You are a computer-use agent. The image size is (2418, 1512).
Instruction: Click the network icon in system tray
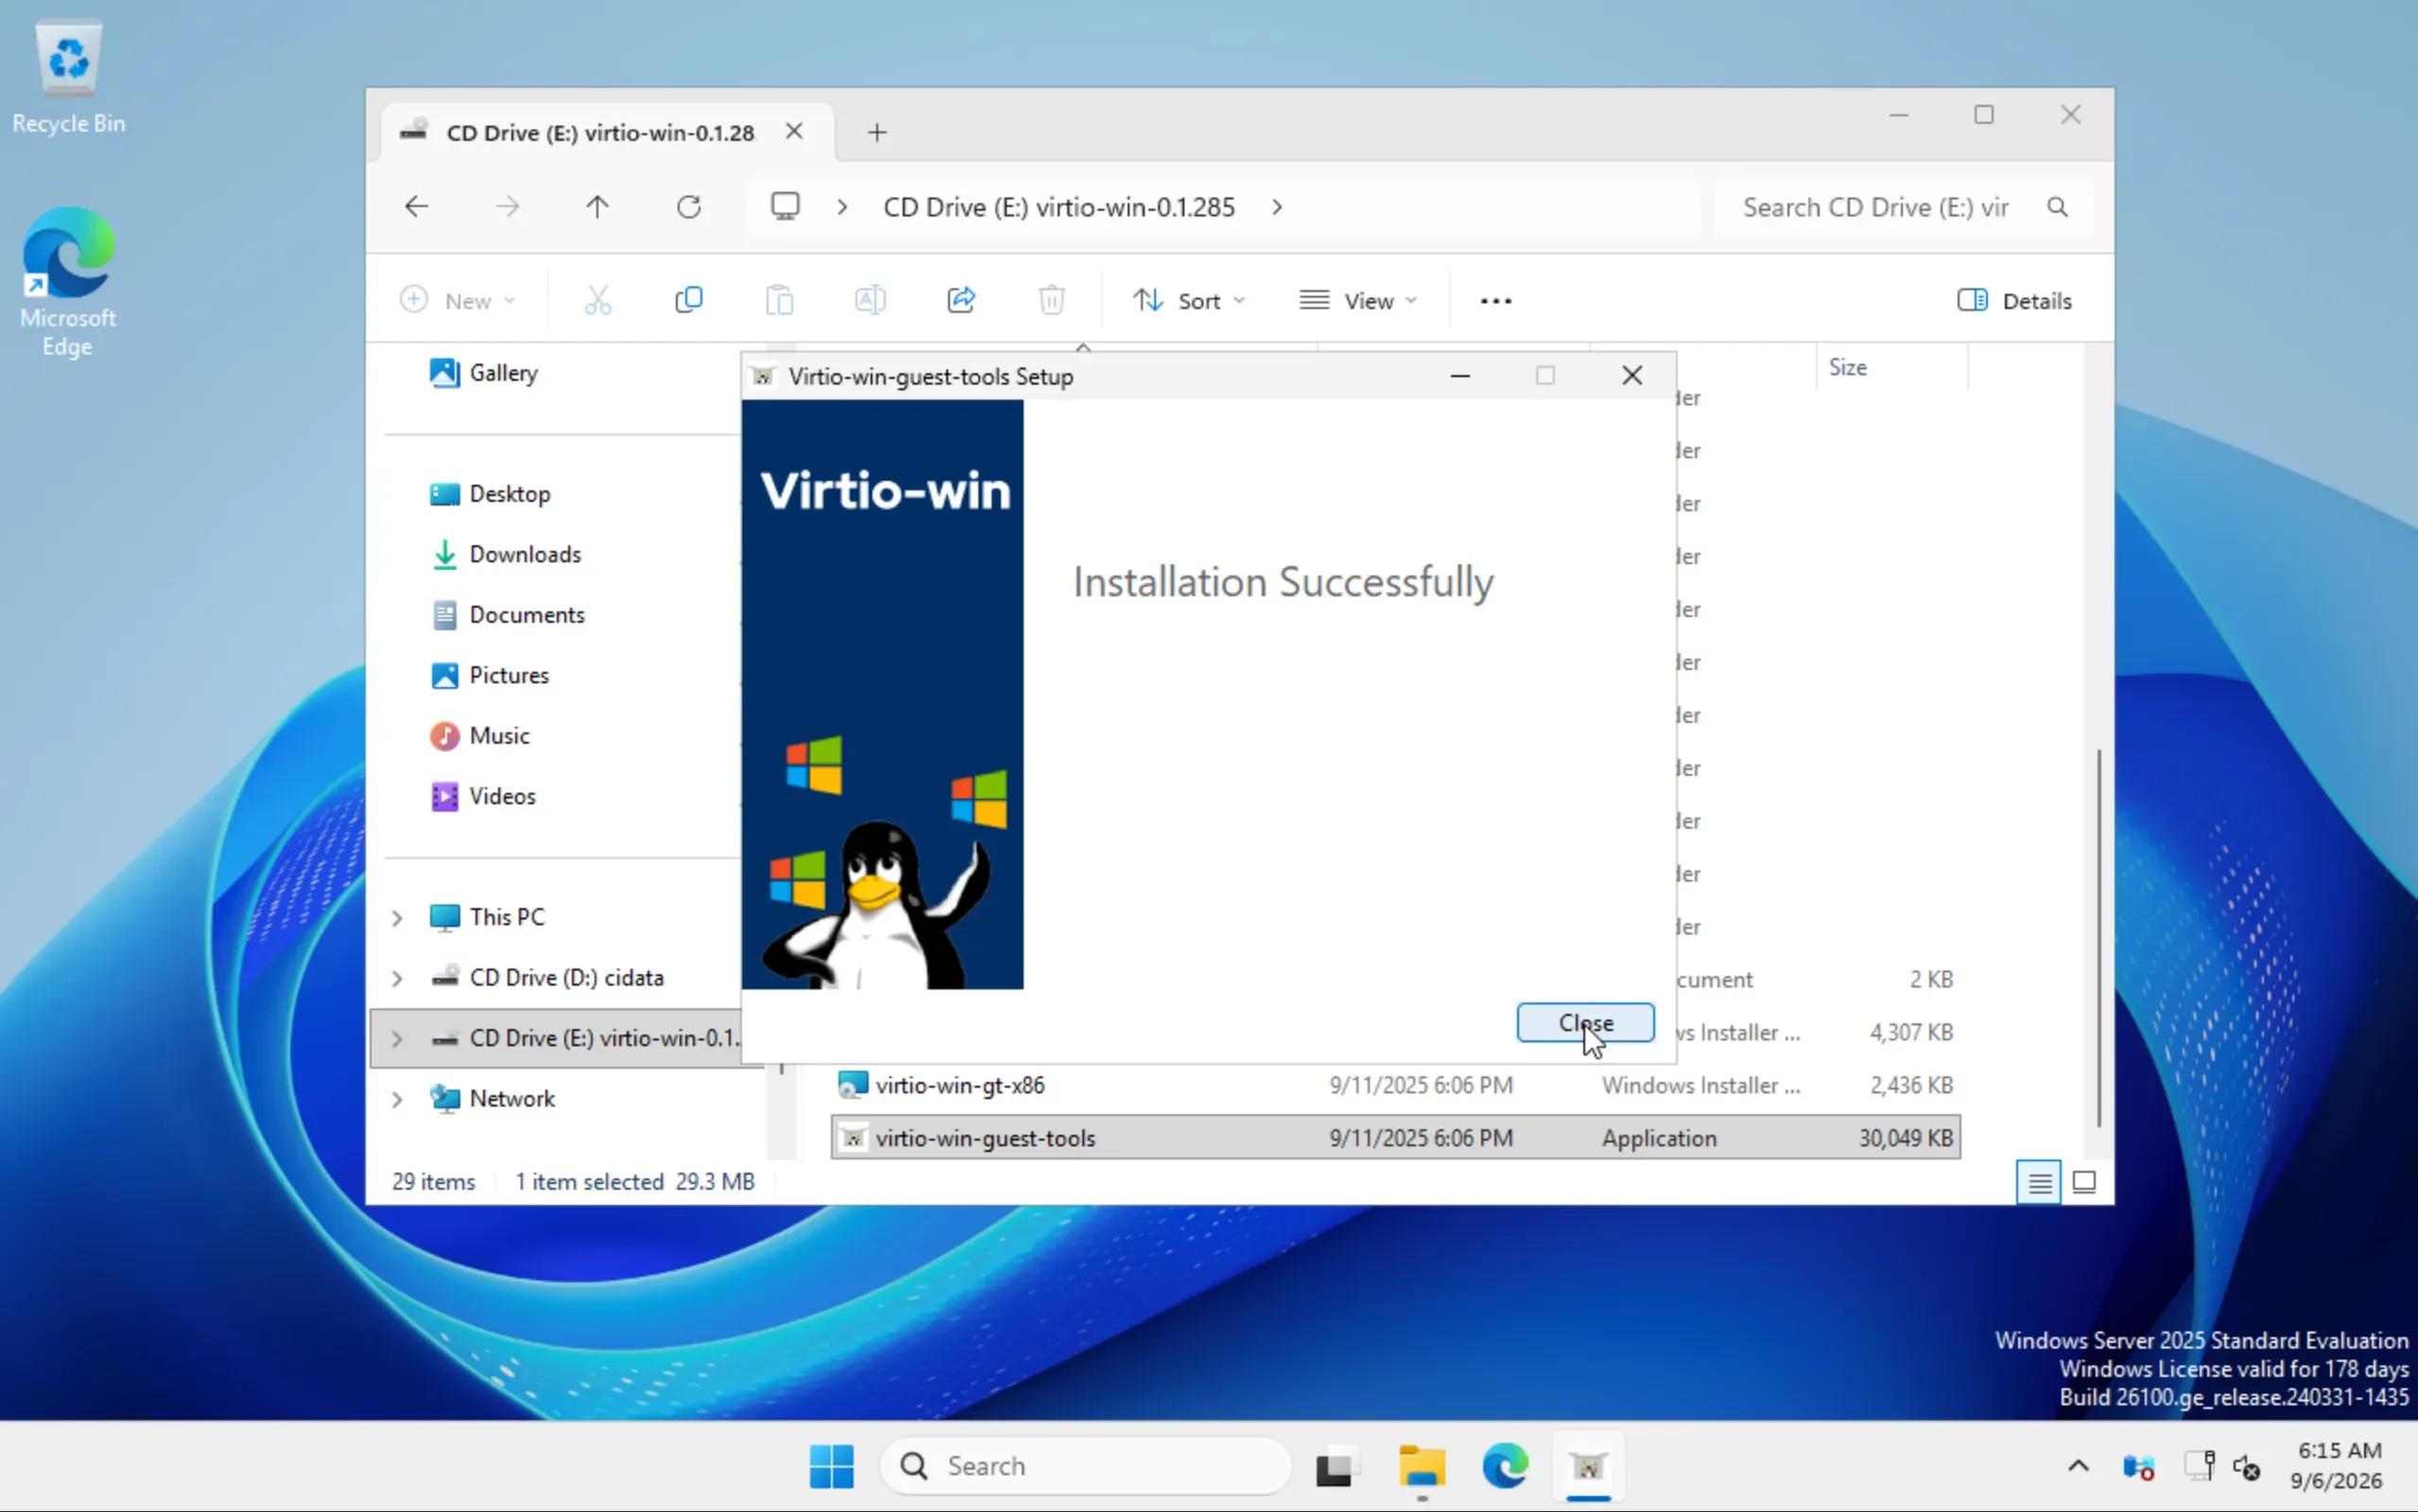tap(2199, 1466)
